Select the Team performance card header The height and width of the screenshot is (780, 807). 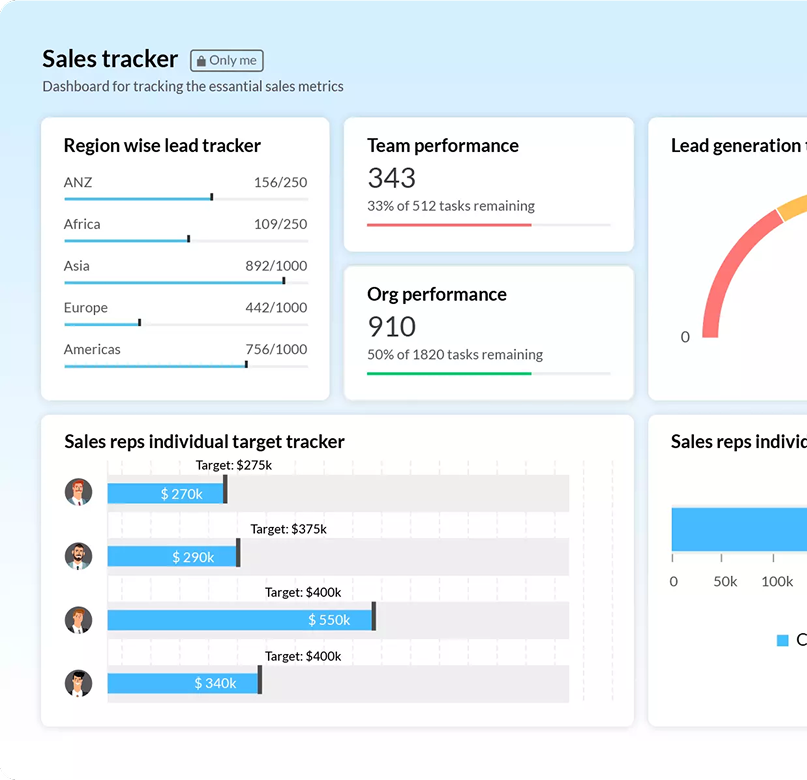pos(442,145)
